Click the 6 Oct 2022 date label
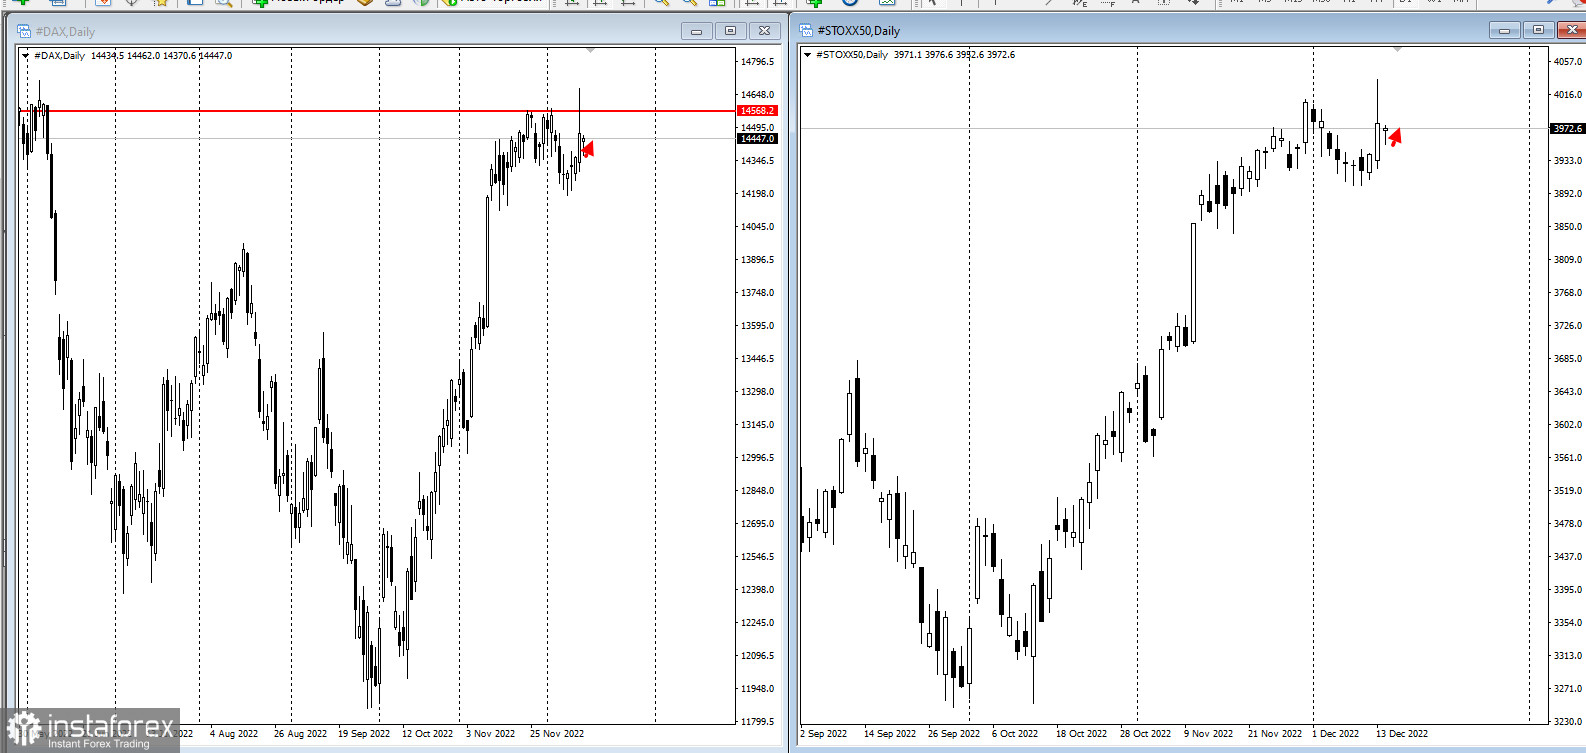Image resolution: width=1586 pixels, height=753 pixels. [1015, 734]
